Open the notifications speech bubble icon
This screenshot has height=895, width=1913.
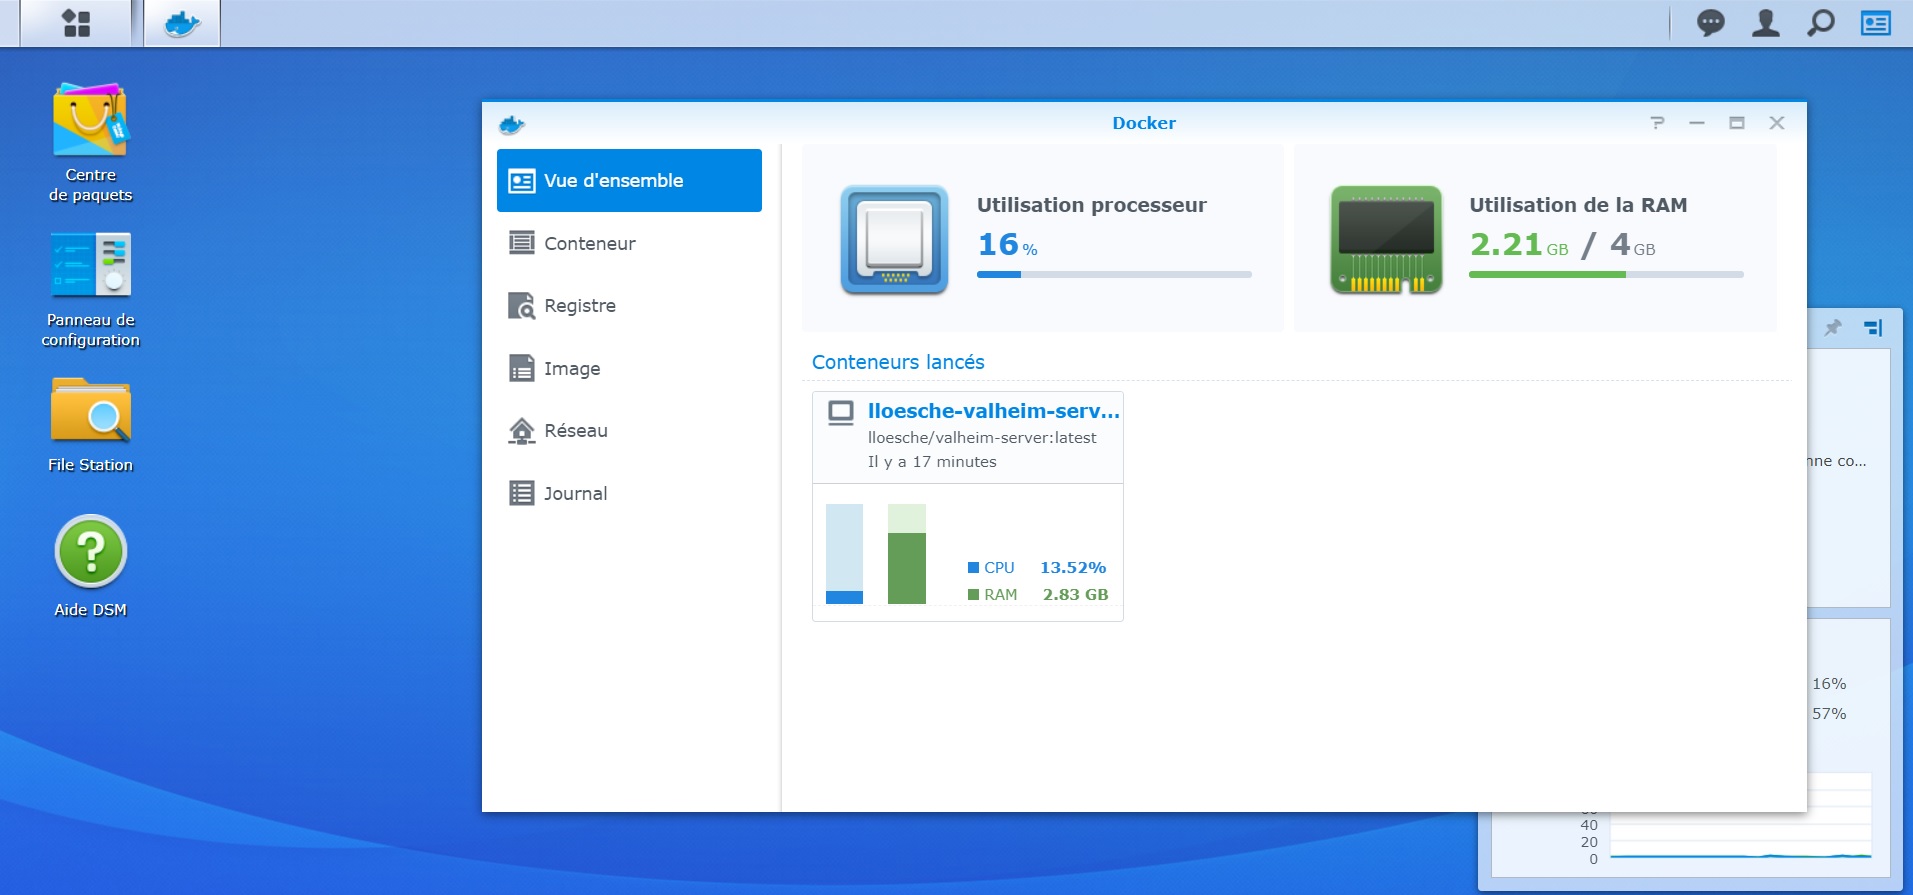[1711, 23]
